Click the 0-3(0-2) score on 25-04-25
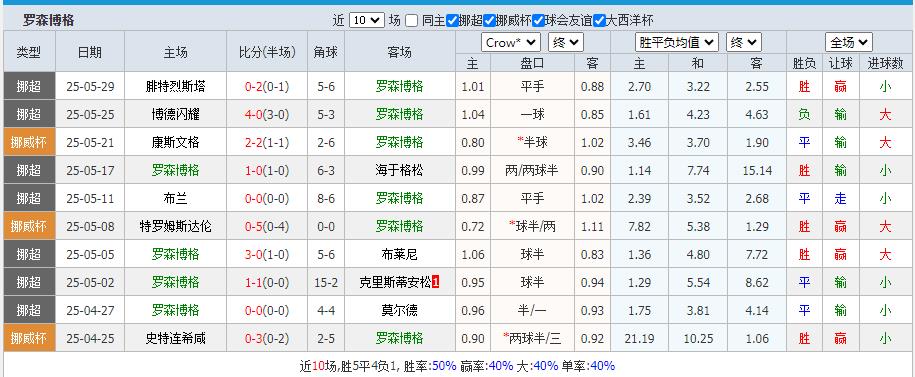This screenshot has height=377, width=915. (x=267, y=338)
